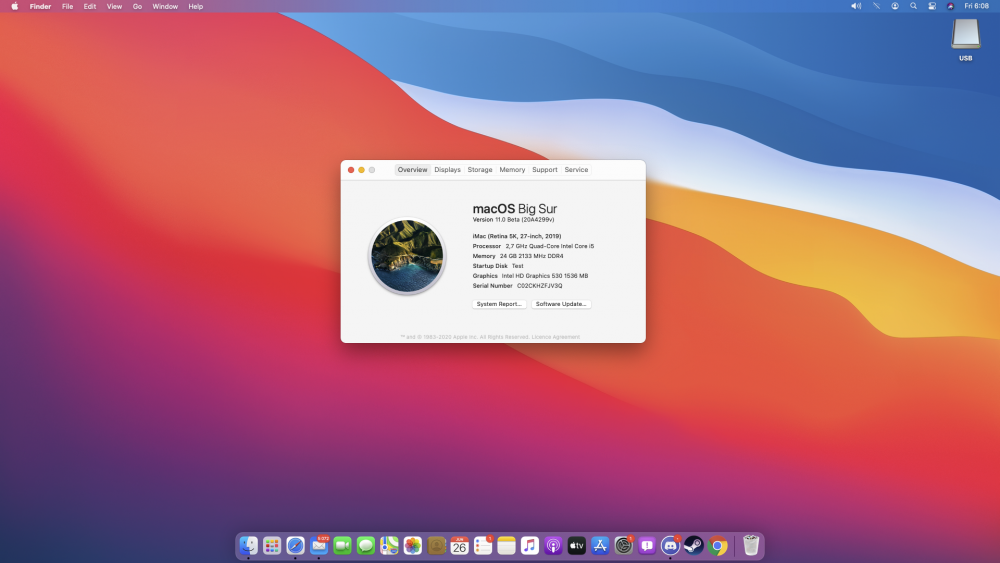Viewport: 1000px width, 563px height.
Task: Open App Store from Dock
Action: point(600,546)
